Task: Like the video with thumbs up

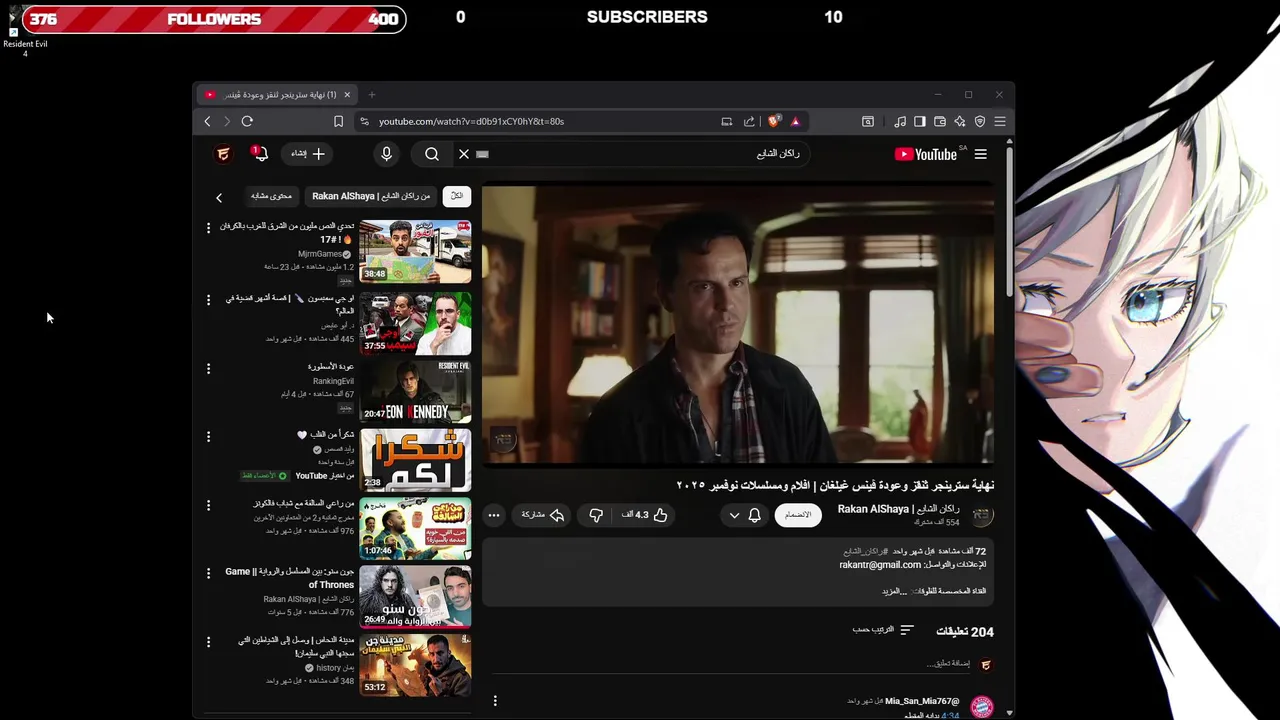Action: pos(645,515)
